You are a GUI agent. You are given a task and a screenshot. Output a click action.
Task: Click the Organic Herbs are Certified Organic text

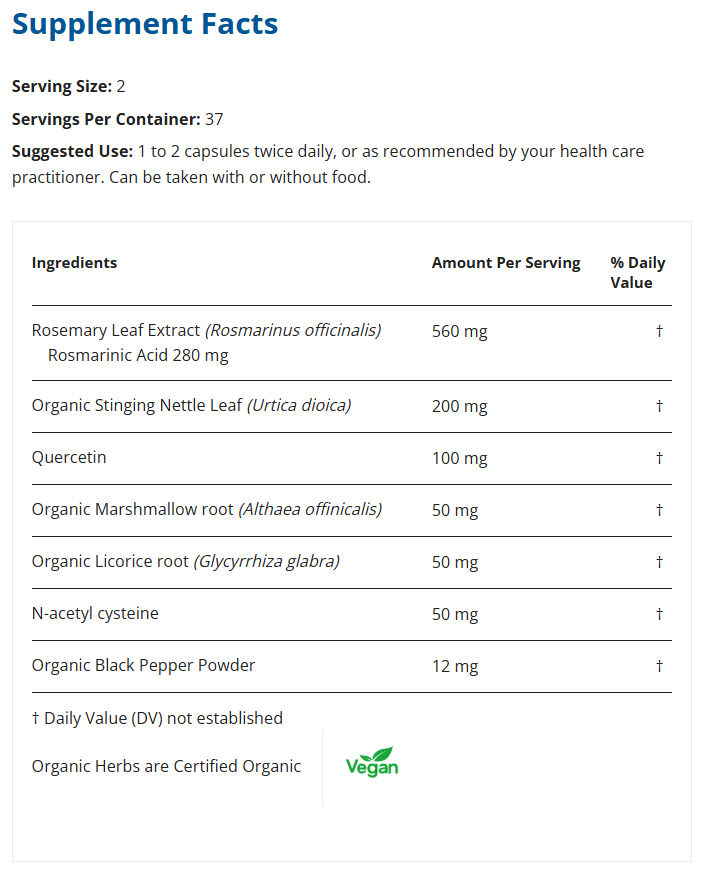(166, 766)
